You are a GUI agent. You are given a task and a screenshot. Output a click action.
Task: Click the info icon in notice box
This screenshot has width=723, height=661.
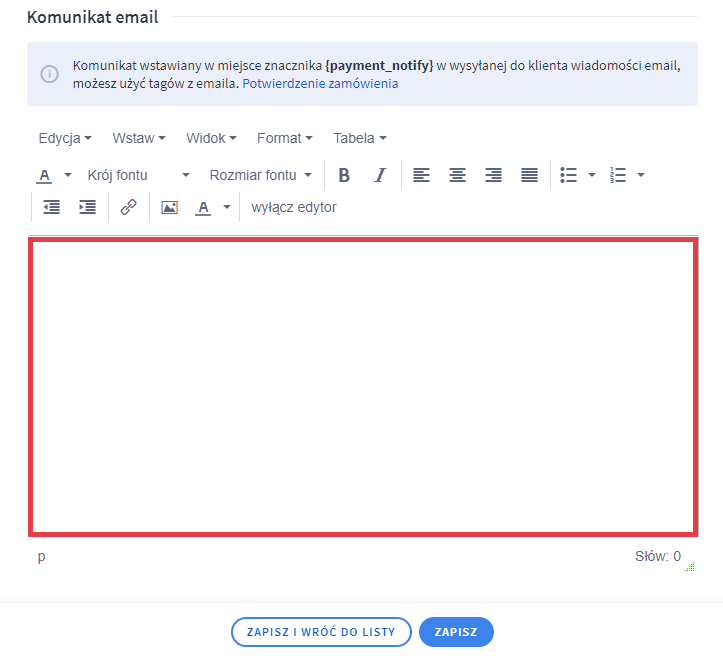point(49,74)
